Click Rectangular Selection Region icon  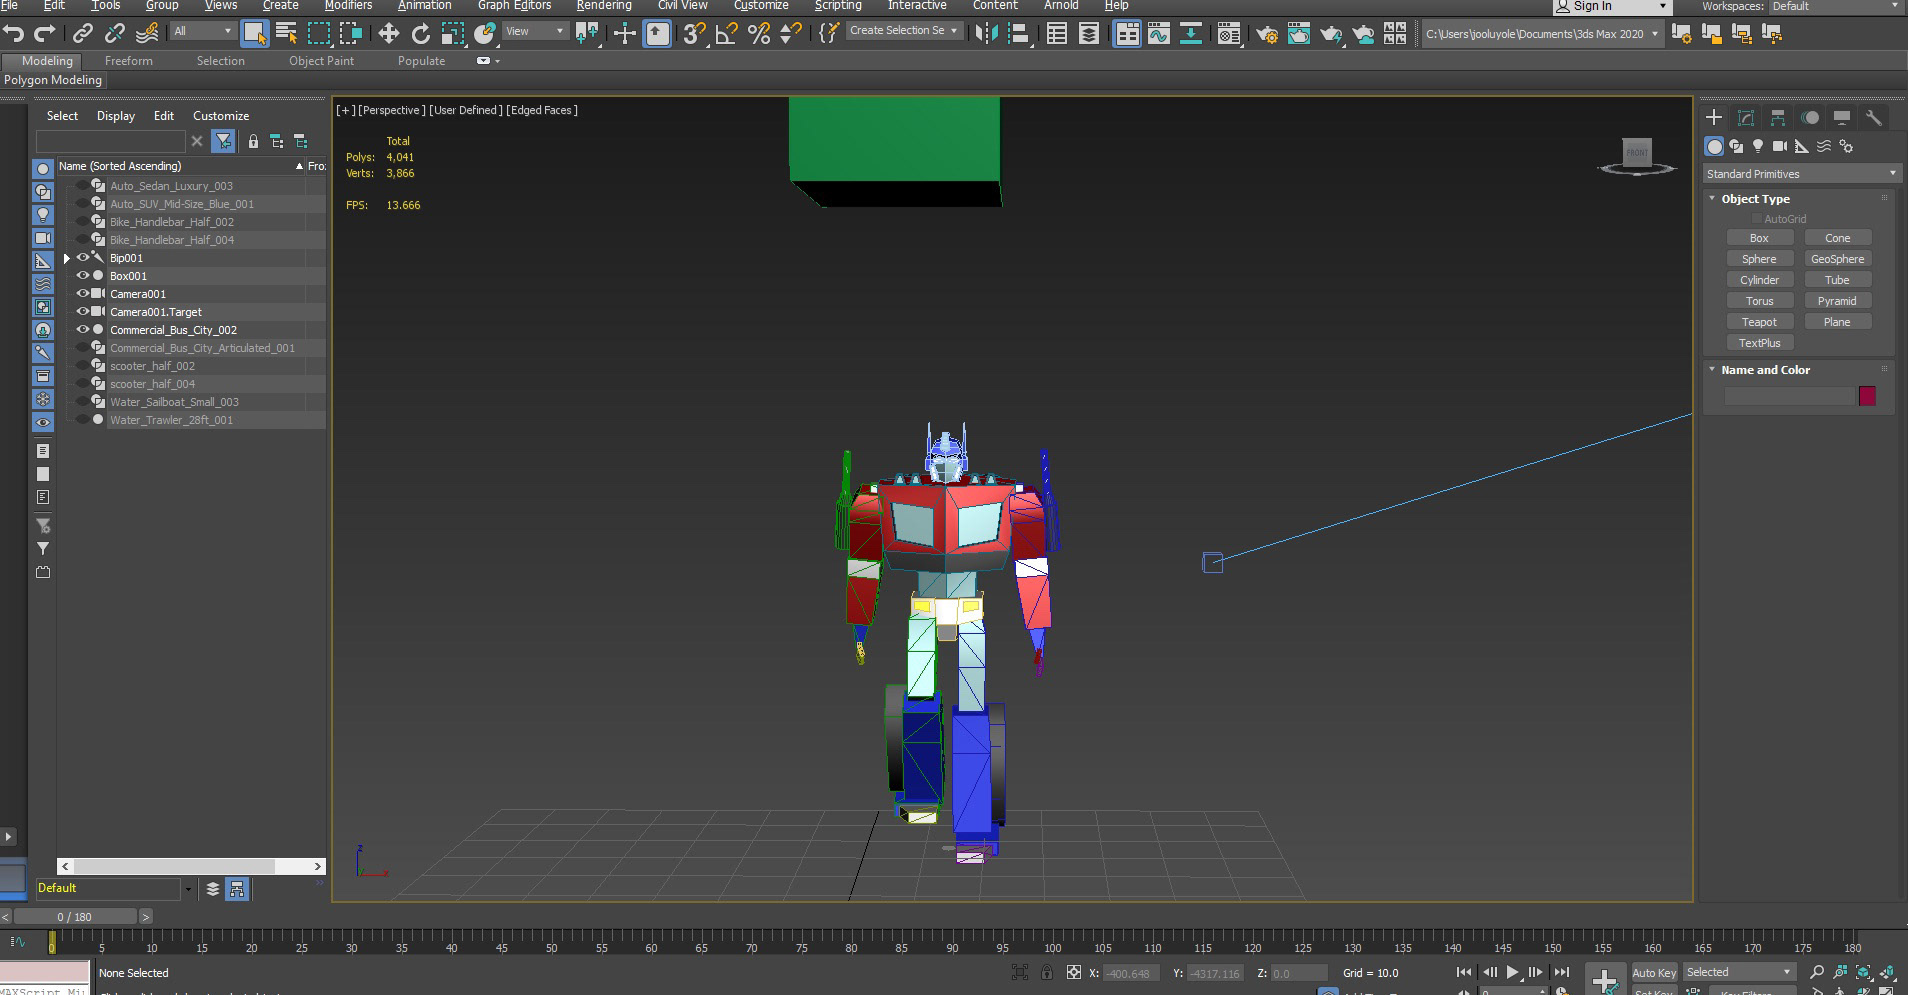[318, 34]
